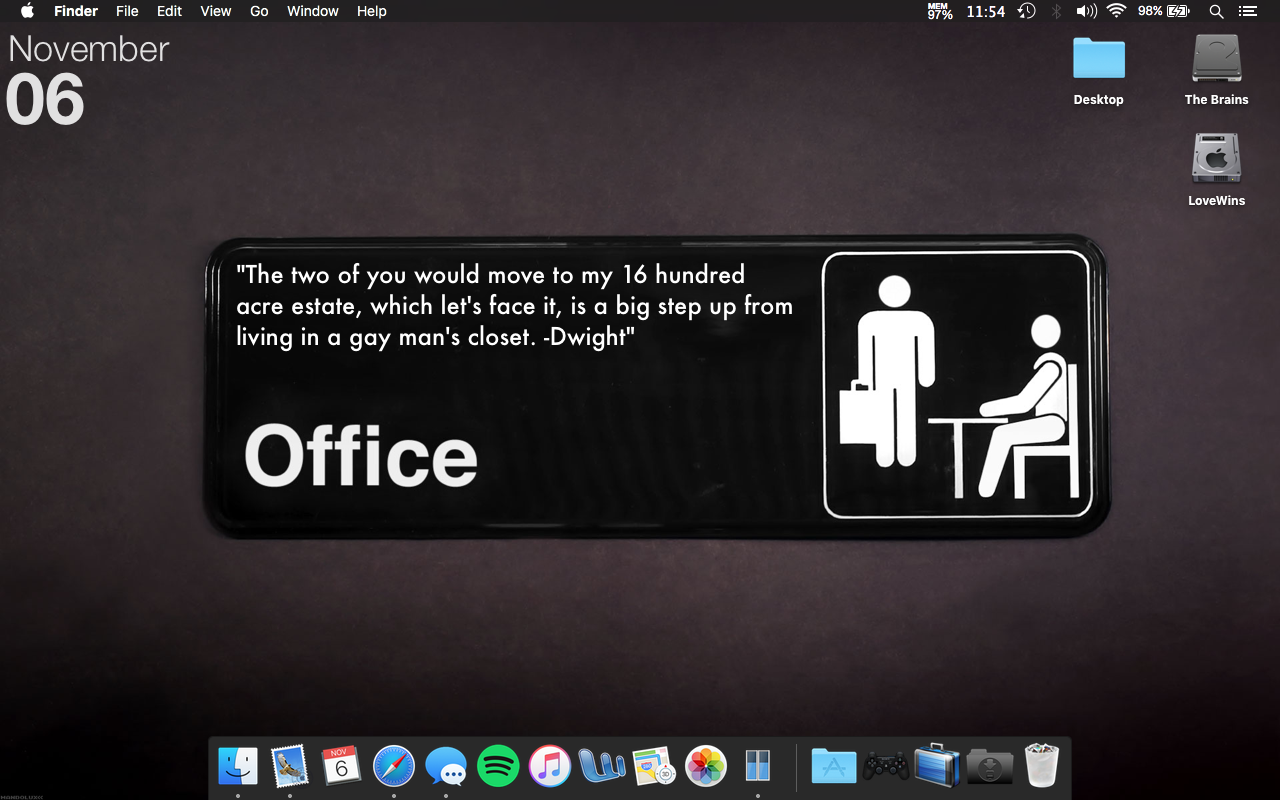The width and height of the screenshot is (1280, 800).
Task: Open the Apple menu
Action: tap(27, 11)
